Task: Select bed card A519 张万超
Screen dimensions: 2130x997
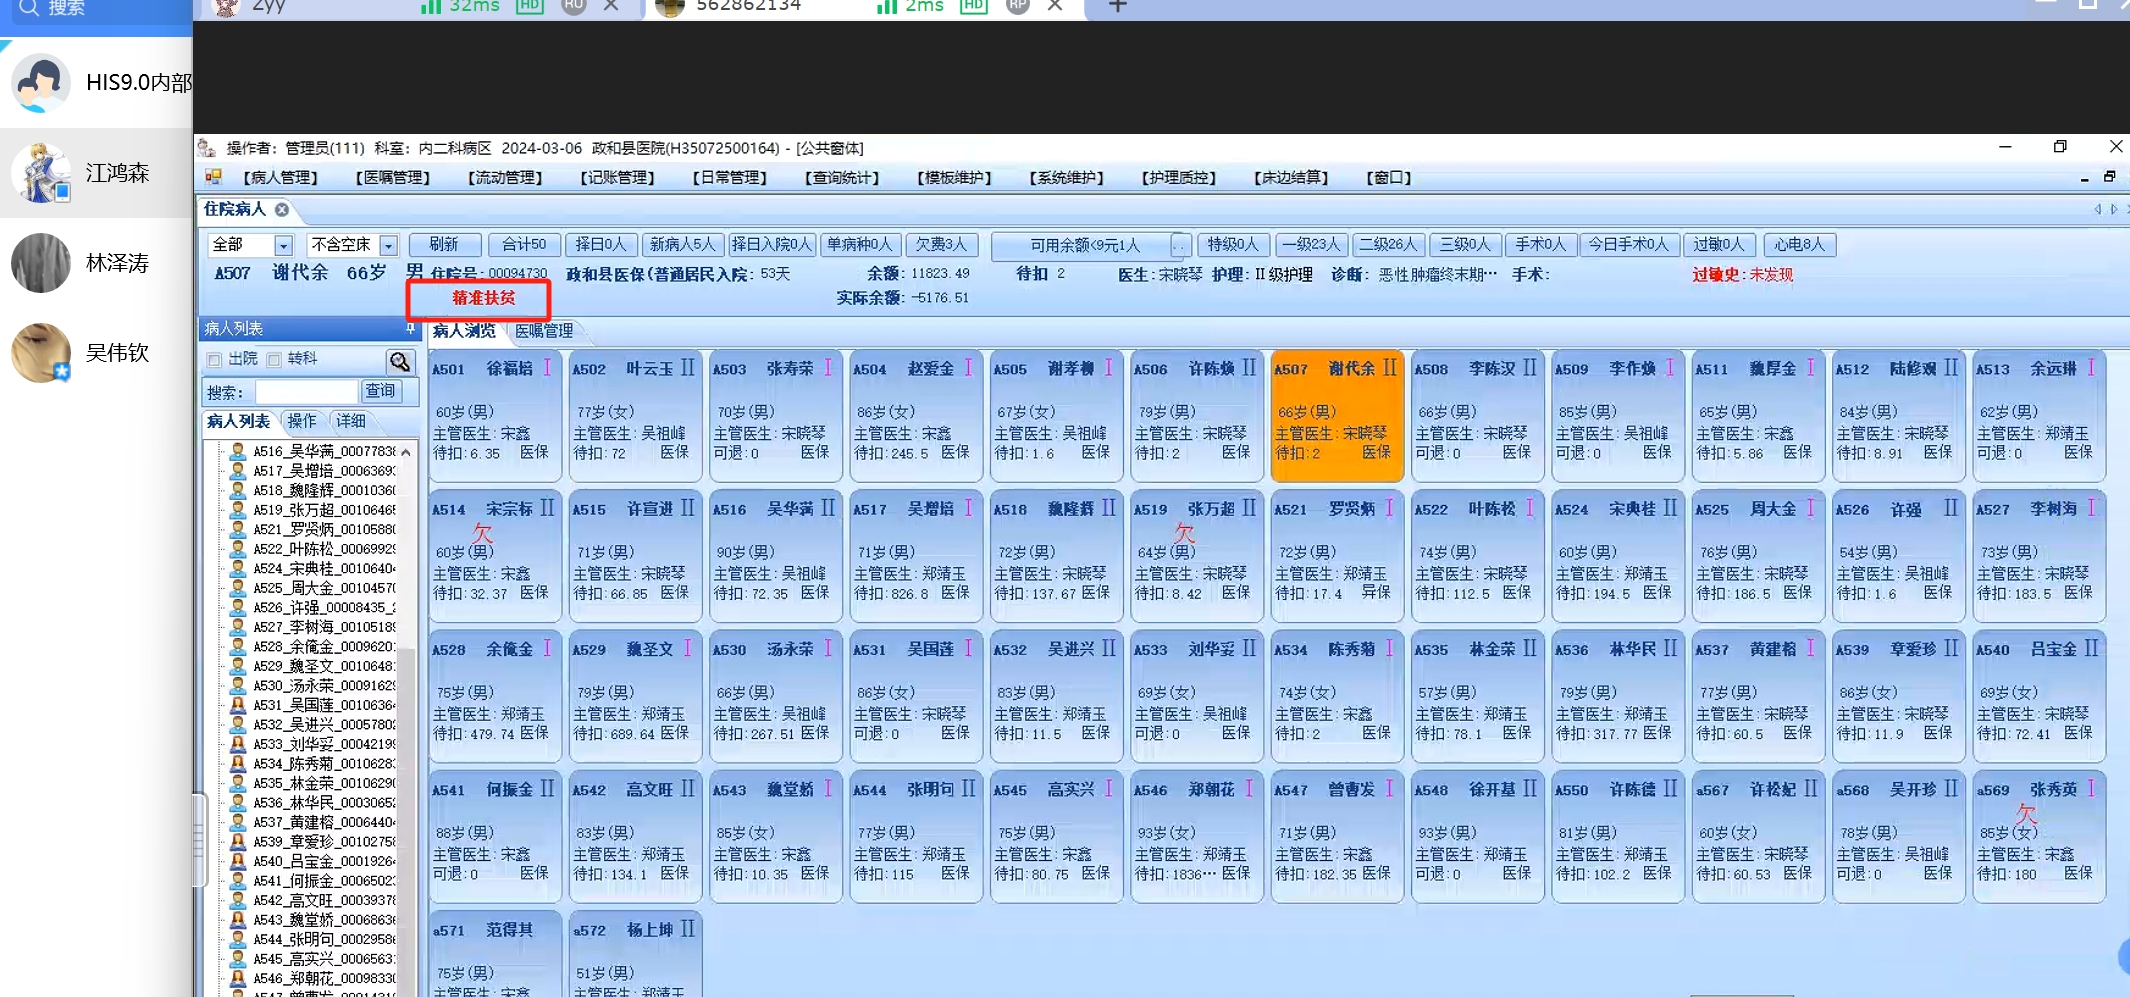Action: tap(1197, 556)
